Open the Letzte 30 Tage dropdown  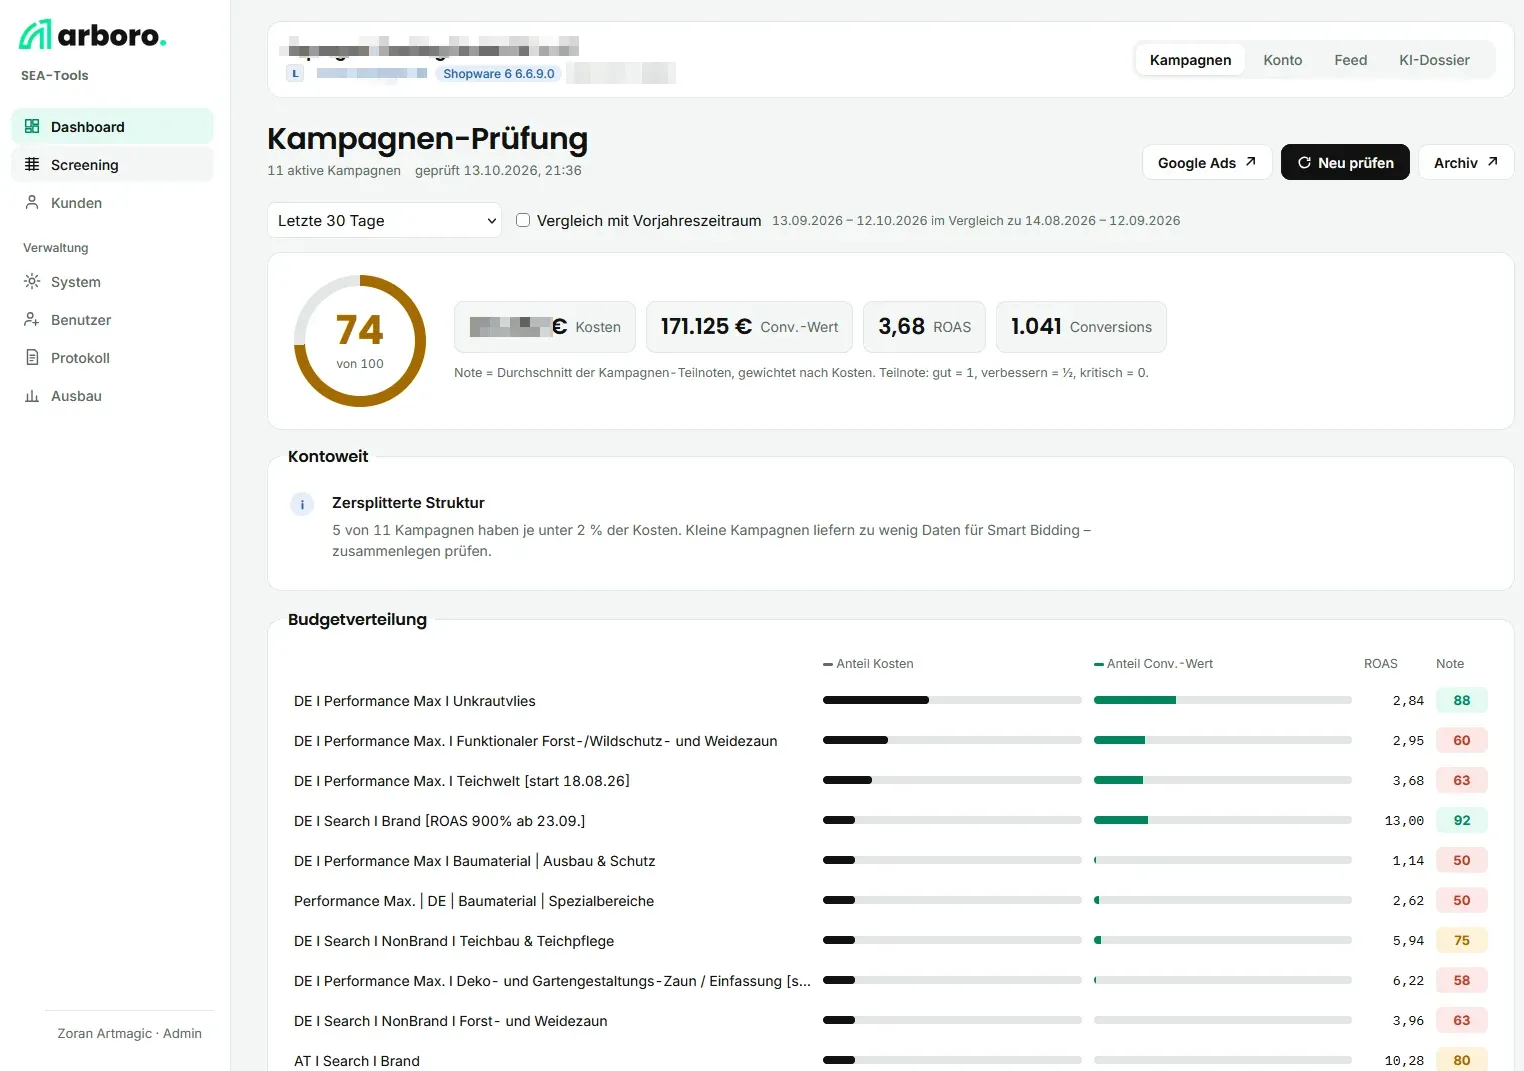(x=384, y=221)
